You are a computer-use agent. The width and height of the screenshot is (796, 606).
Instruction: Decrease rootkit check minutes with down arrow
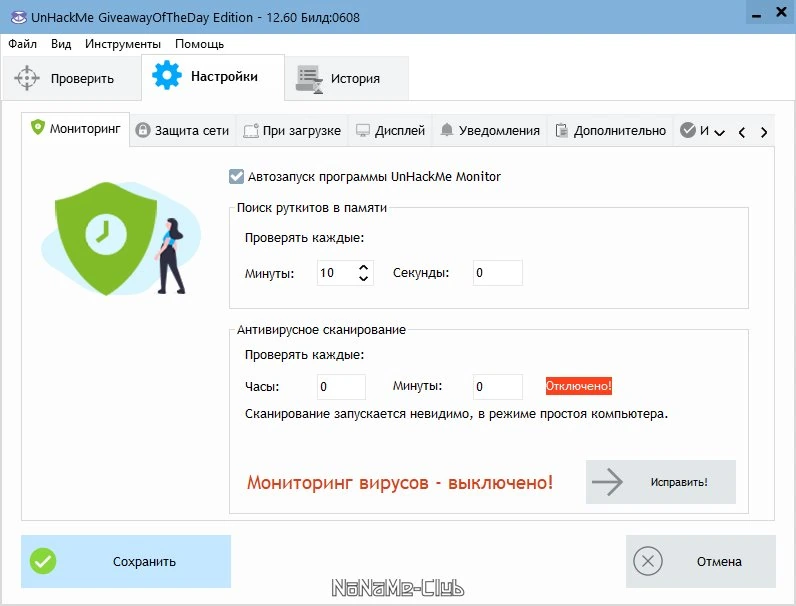pos(363,278)
